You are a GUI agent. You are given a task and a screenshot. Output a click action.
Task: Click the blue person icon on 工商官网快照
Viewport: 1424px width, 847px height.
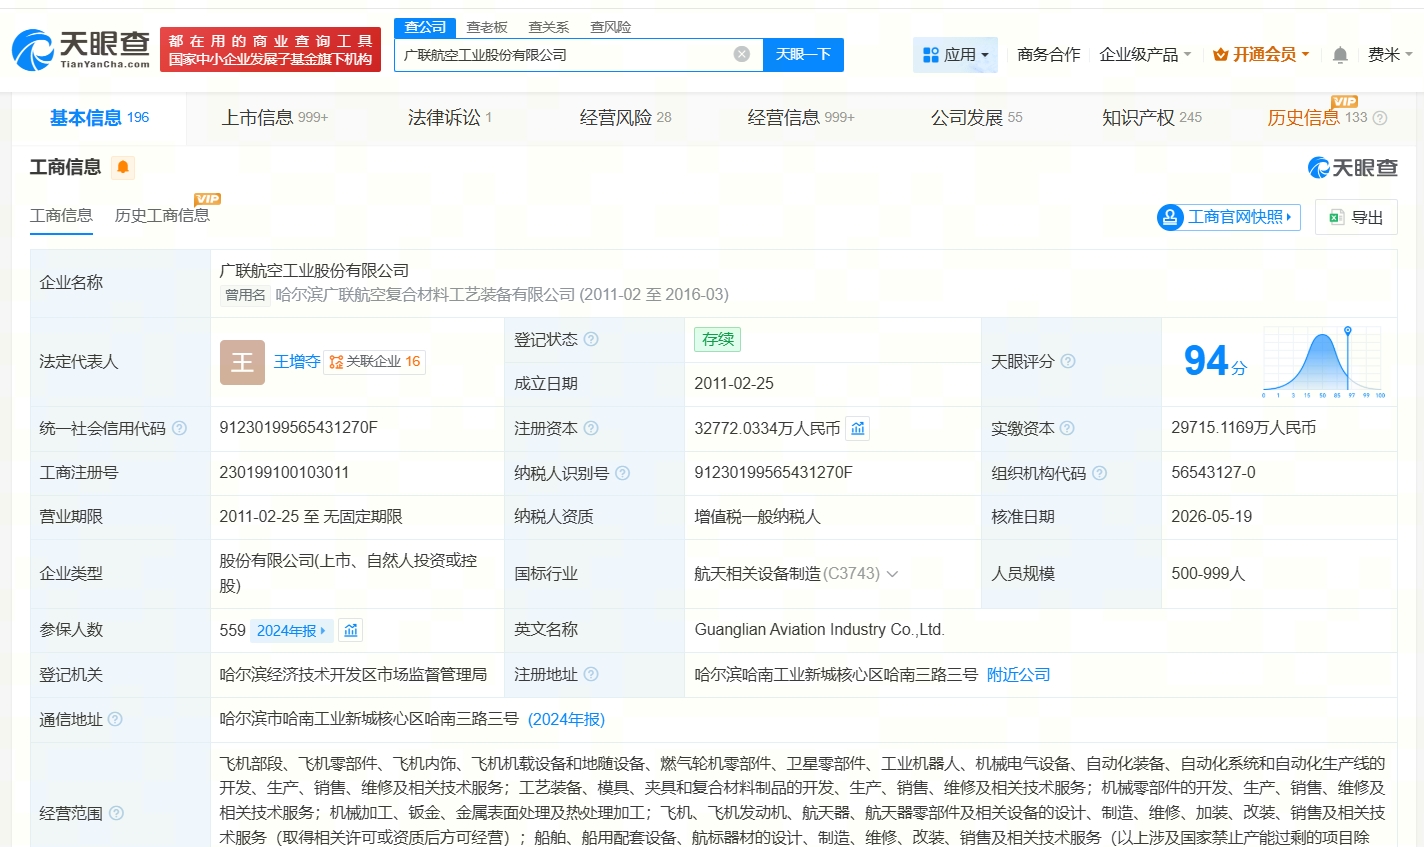[x=1170, y=217]
